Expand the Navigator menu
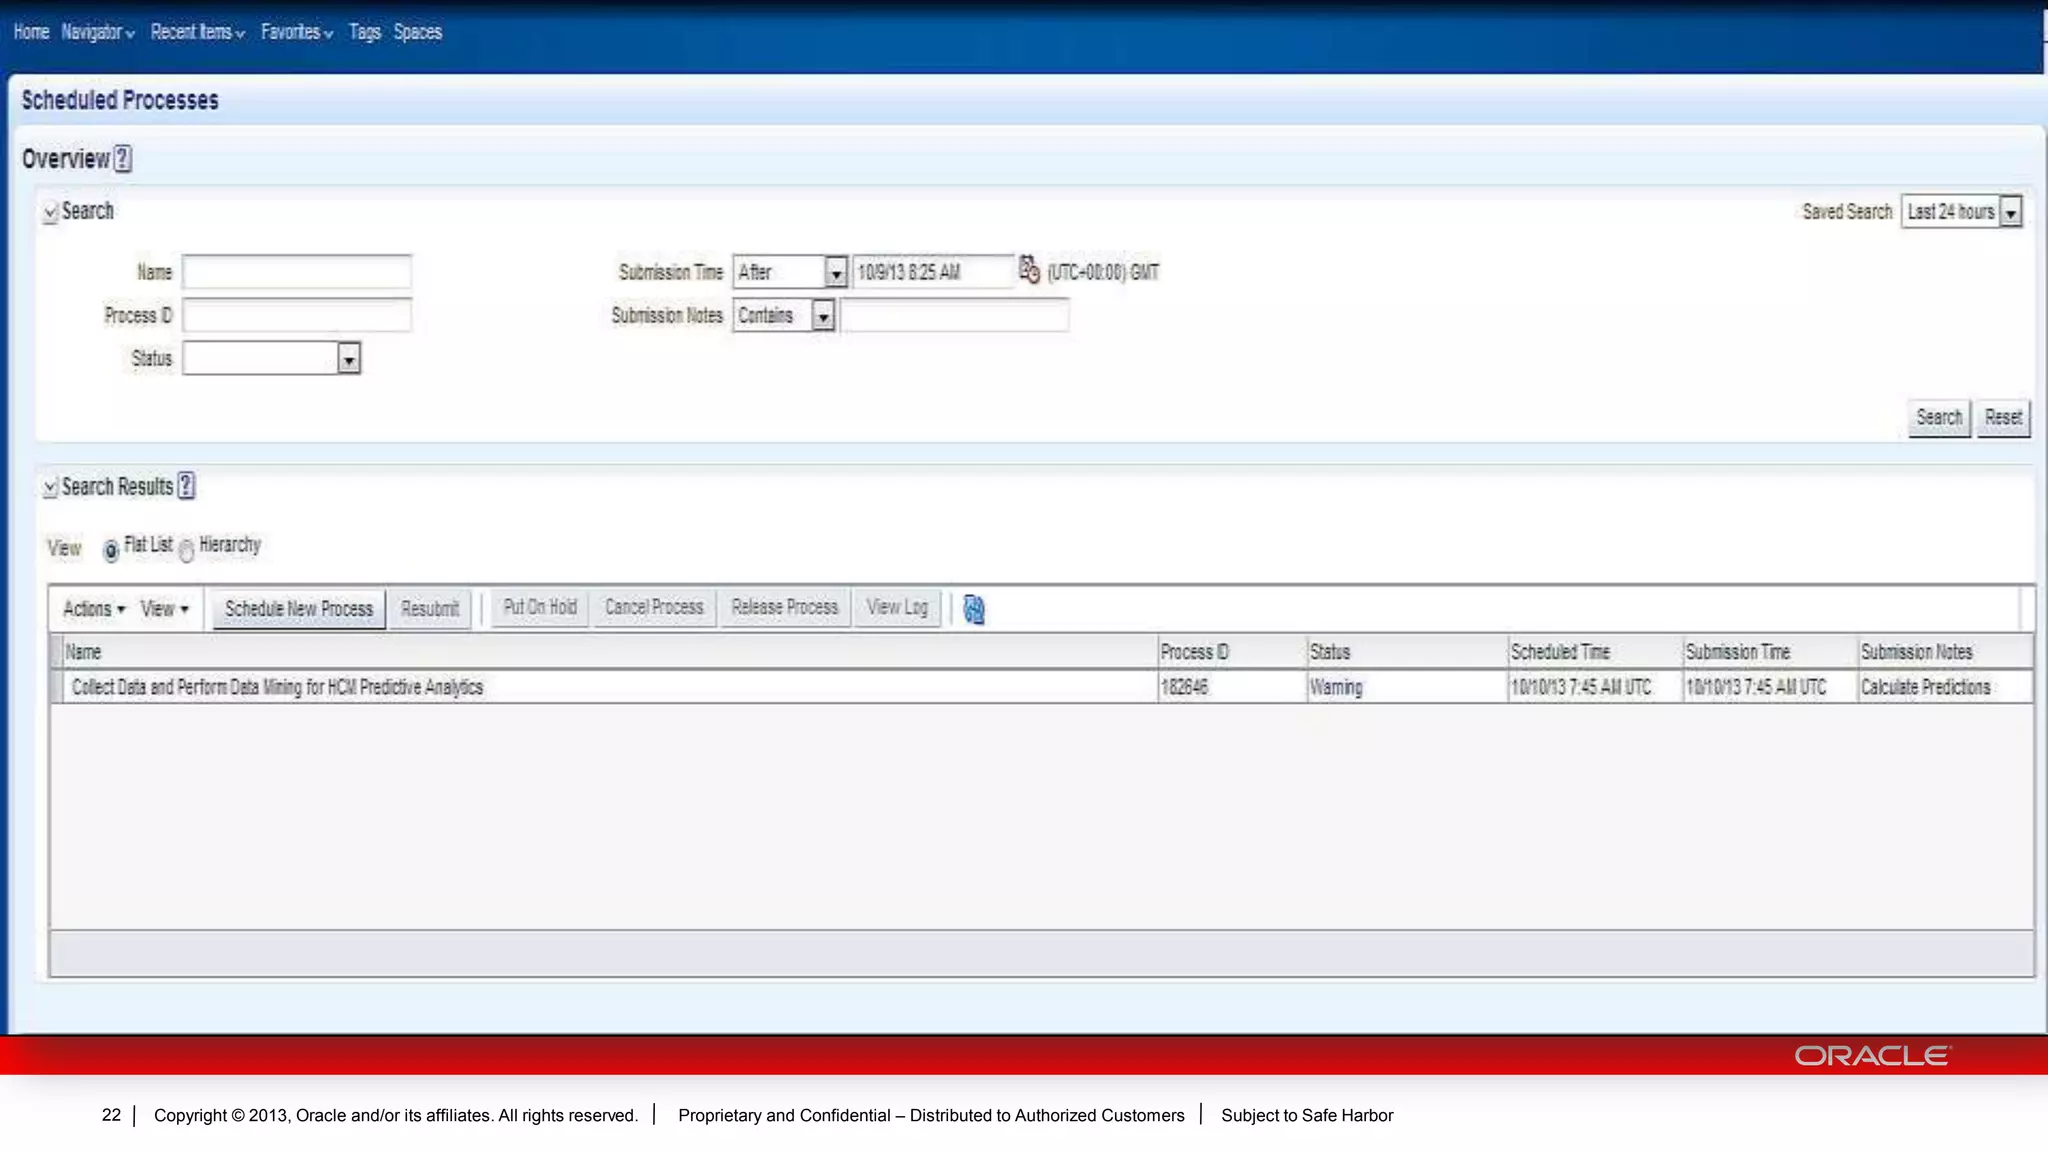 98,32
